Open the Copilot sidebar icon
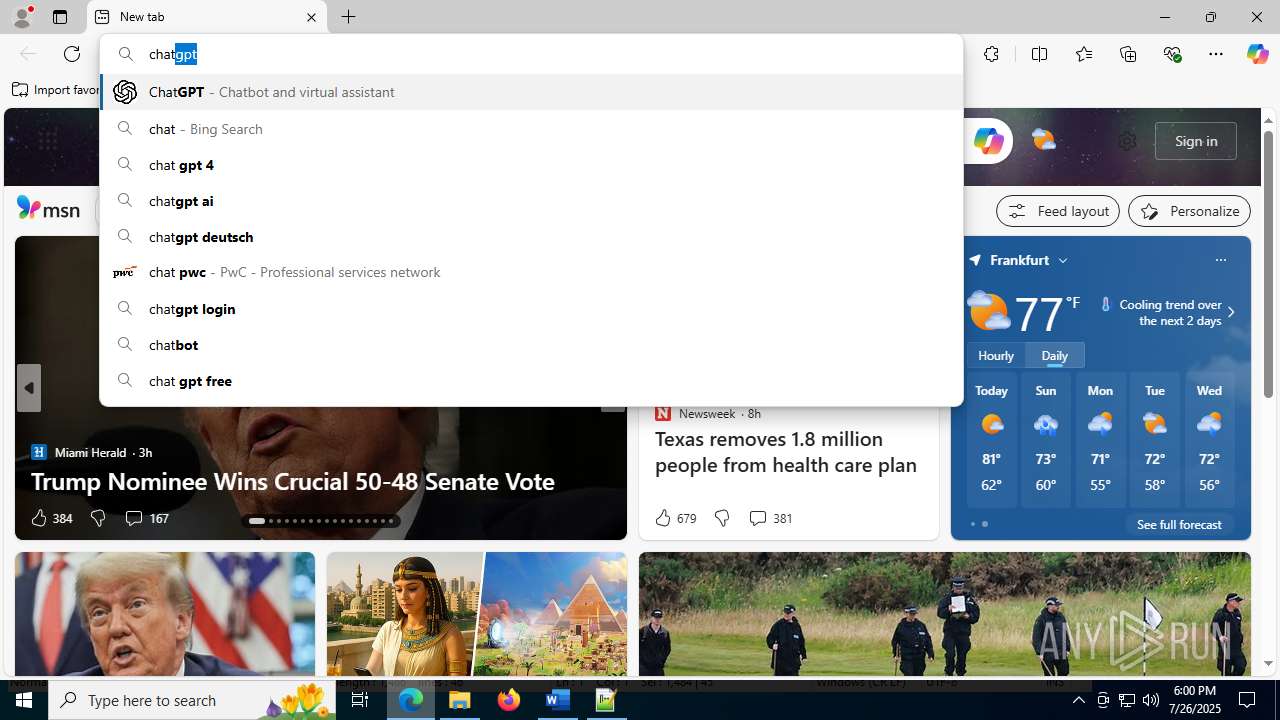1280x720 pixels. coord(1257,54)
